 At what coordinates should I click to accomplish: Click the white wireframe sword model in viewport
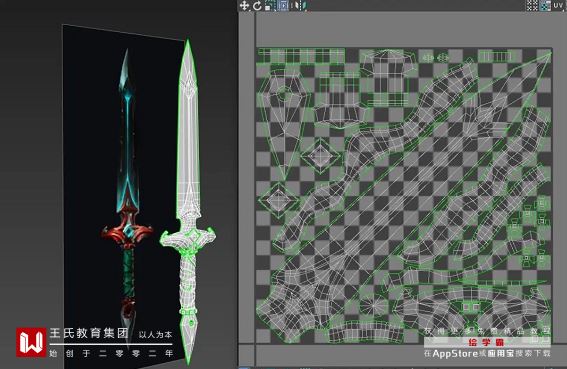pyautogui.click(x=188, y=203)
